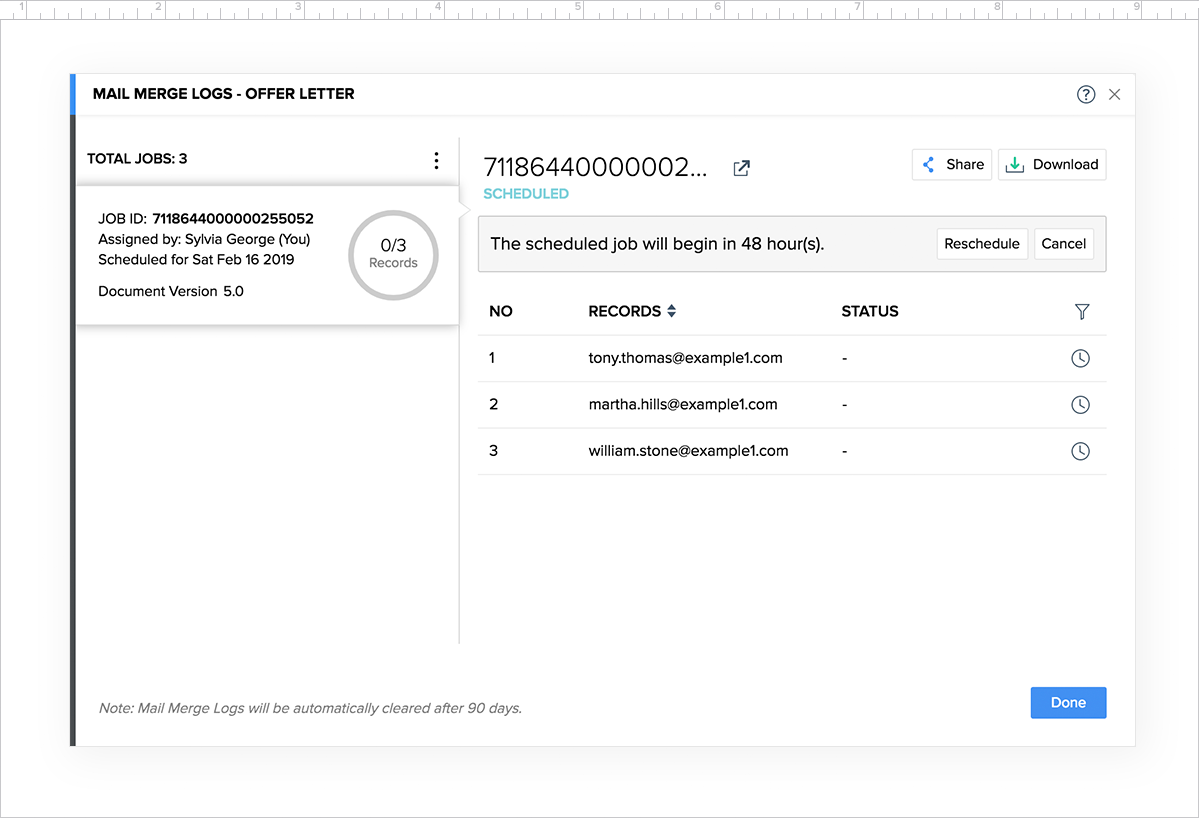Click the 90 days note text
The width and height of the screenshot is (1199, 818).
click(310, 708)
